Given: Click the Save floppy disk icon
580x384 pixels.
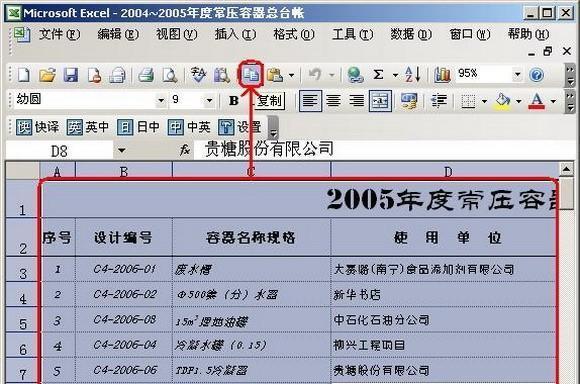Looking at the screenshot, I should (71, 75).
